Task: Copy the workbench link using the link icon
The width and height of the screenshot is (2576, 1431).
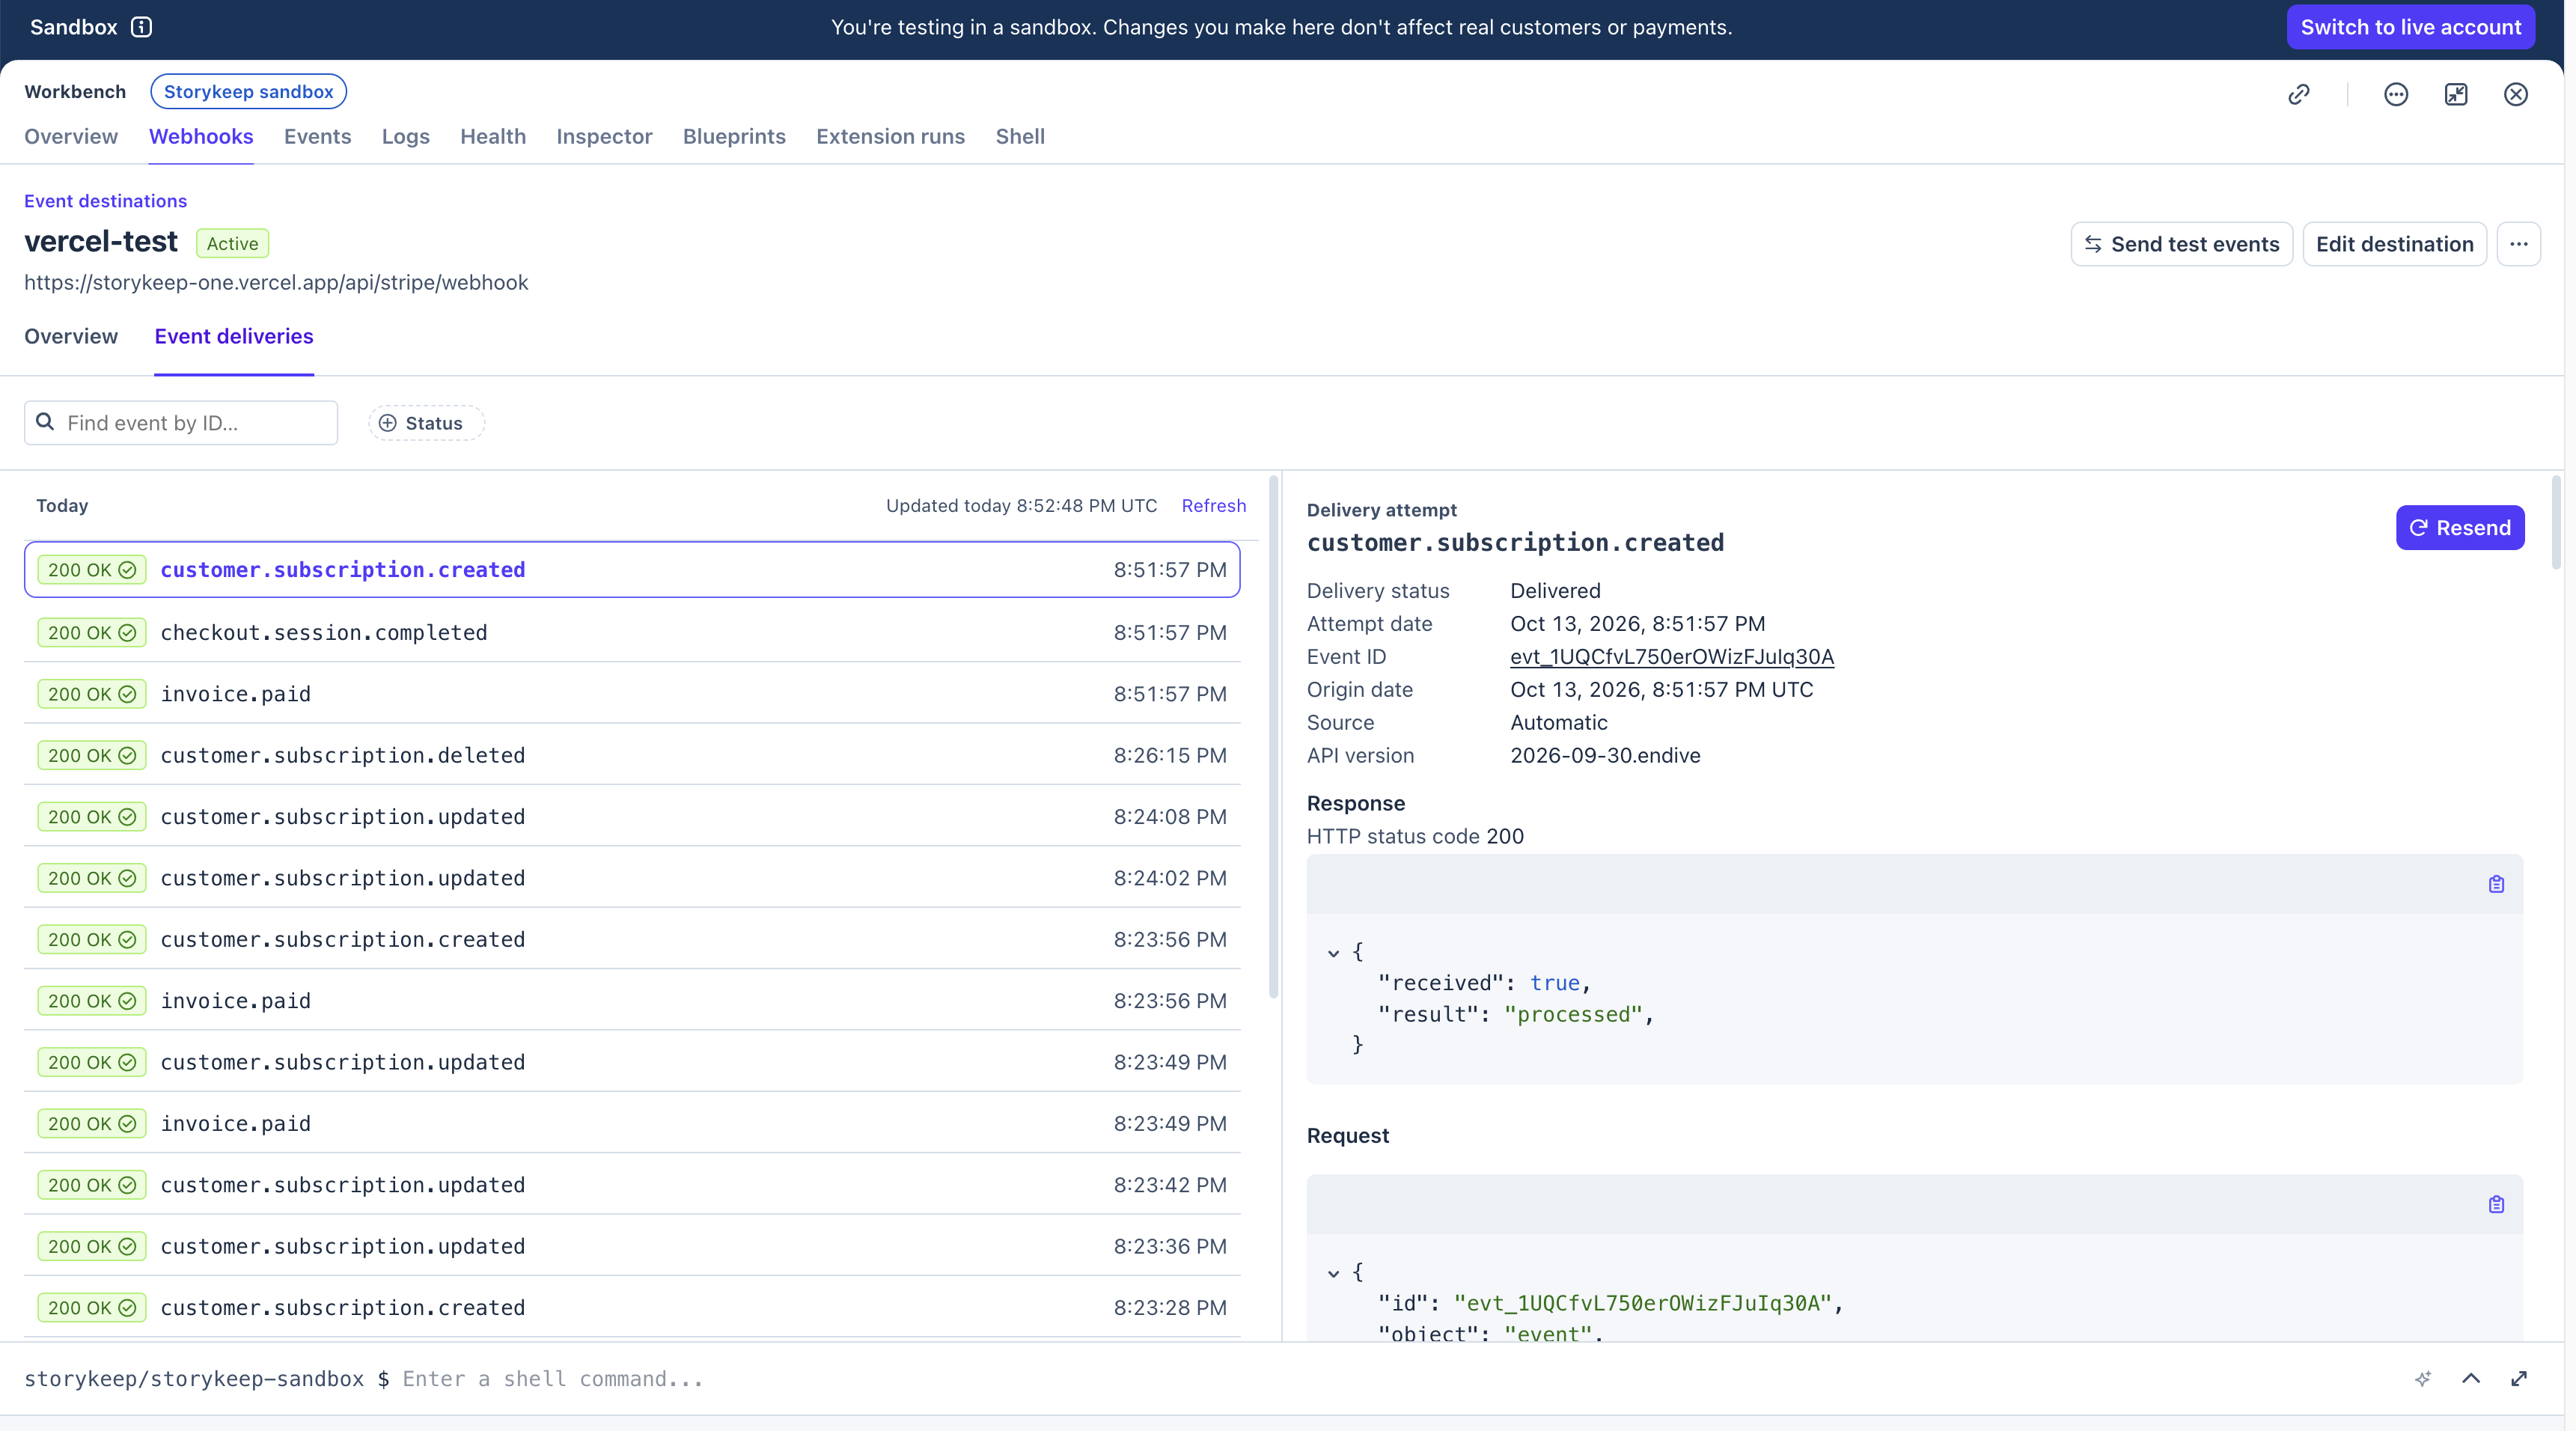Action: click(2299, 94)
